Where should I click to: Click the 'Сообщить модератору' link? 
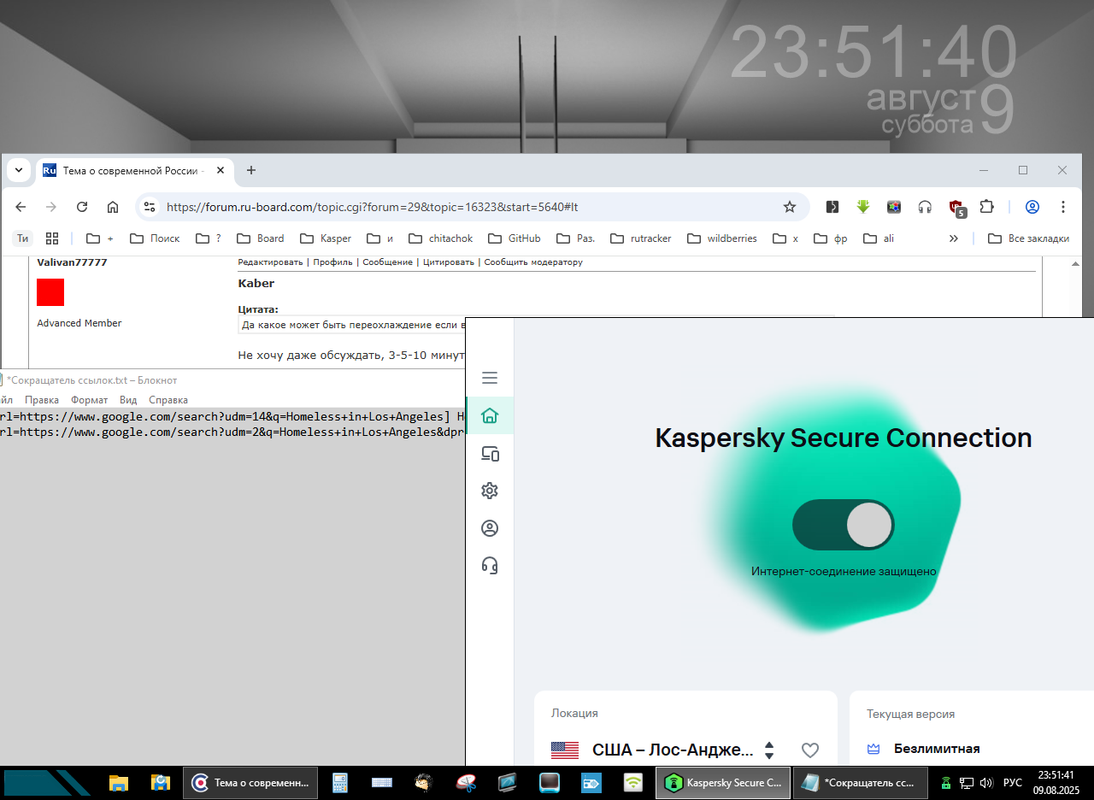(x=533, y=262)
